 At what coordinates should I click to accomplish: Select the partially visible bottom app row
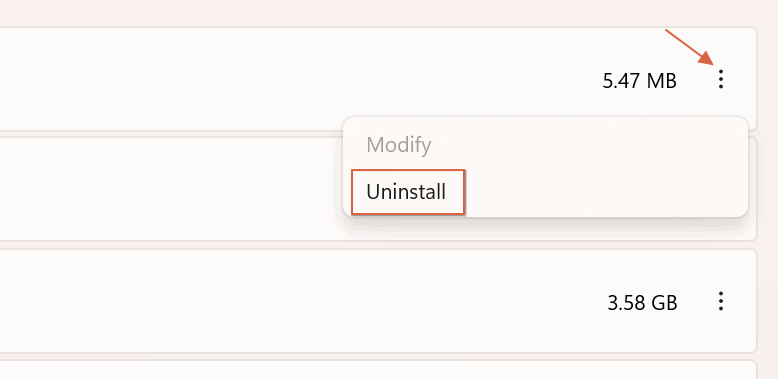click(x=378, y=370)
